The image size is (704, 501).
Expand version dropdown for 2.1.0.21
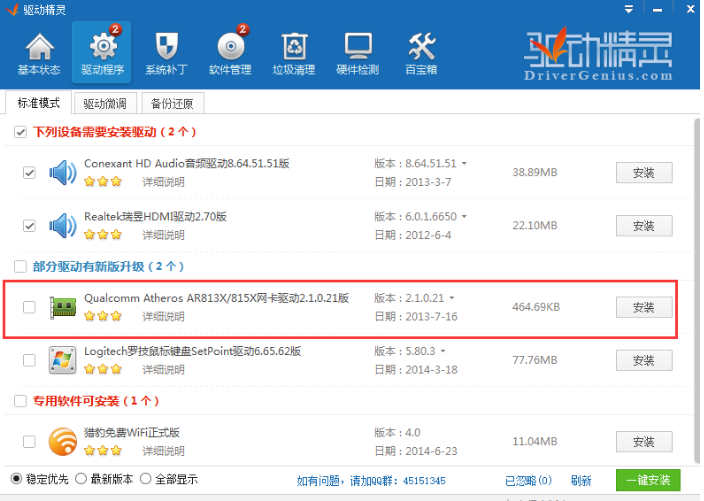452,298
